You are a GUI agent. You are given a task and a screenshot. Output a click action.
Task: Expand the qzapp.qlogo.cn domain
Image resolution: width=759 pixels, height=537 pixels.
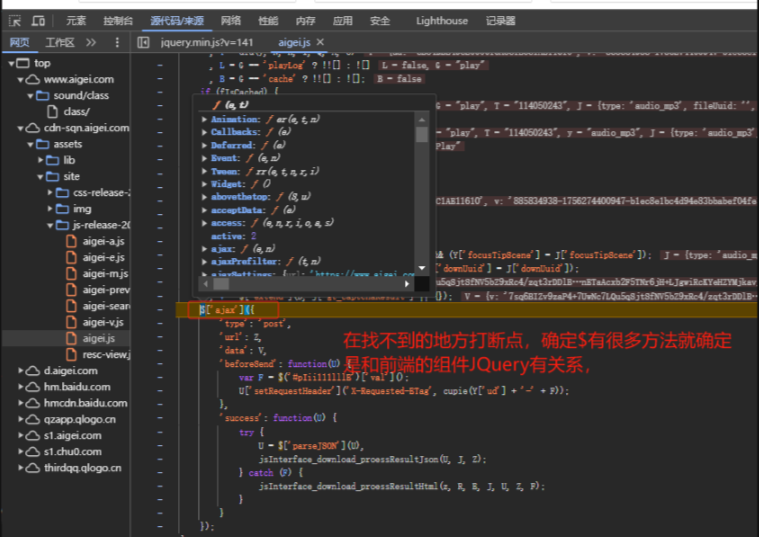pos(20,419)
